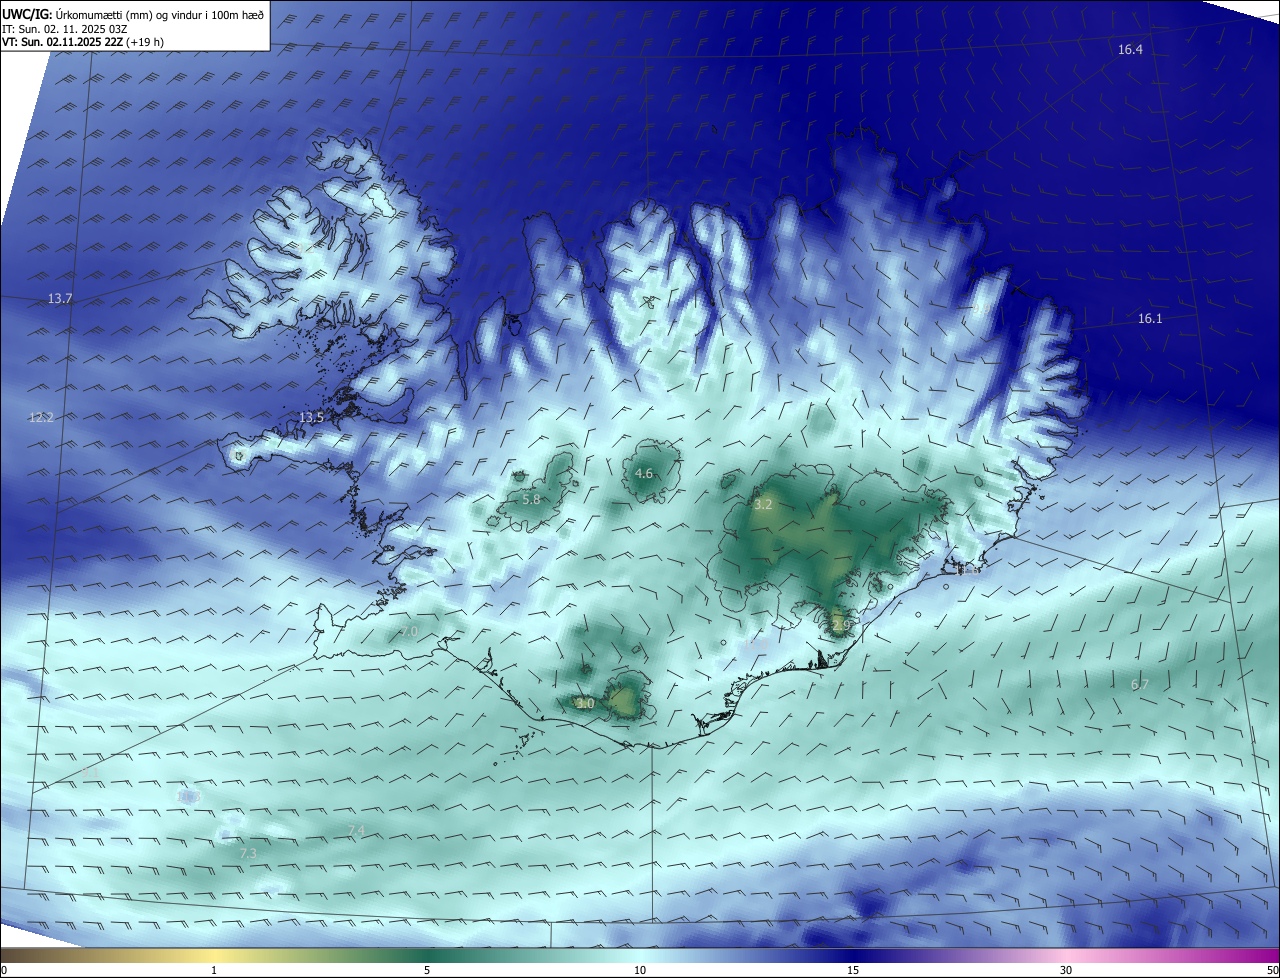Click the 2.9 value label on the map

(840, 626)
